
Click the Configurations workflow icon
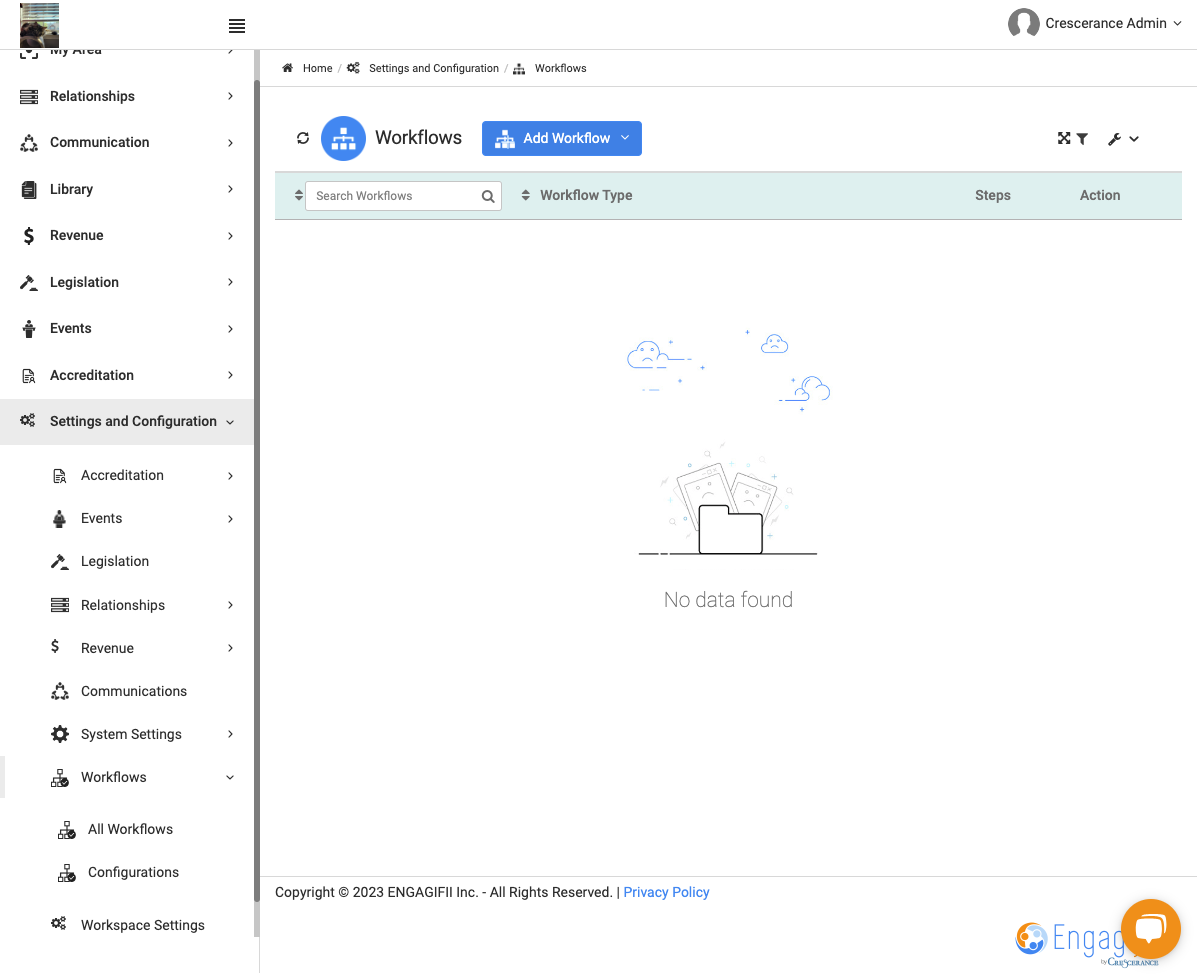pyautogui.click(x=67, y=873)
